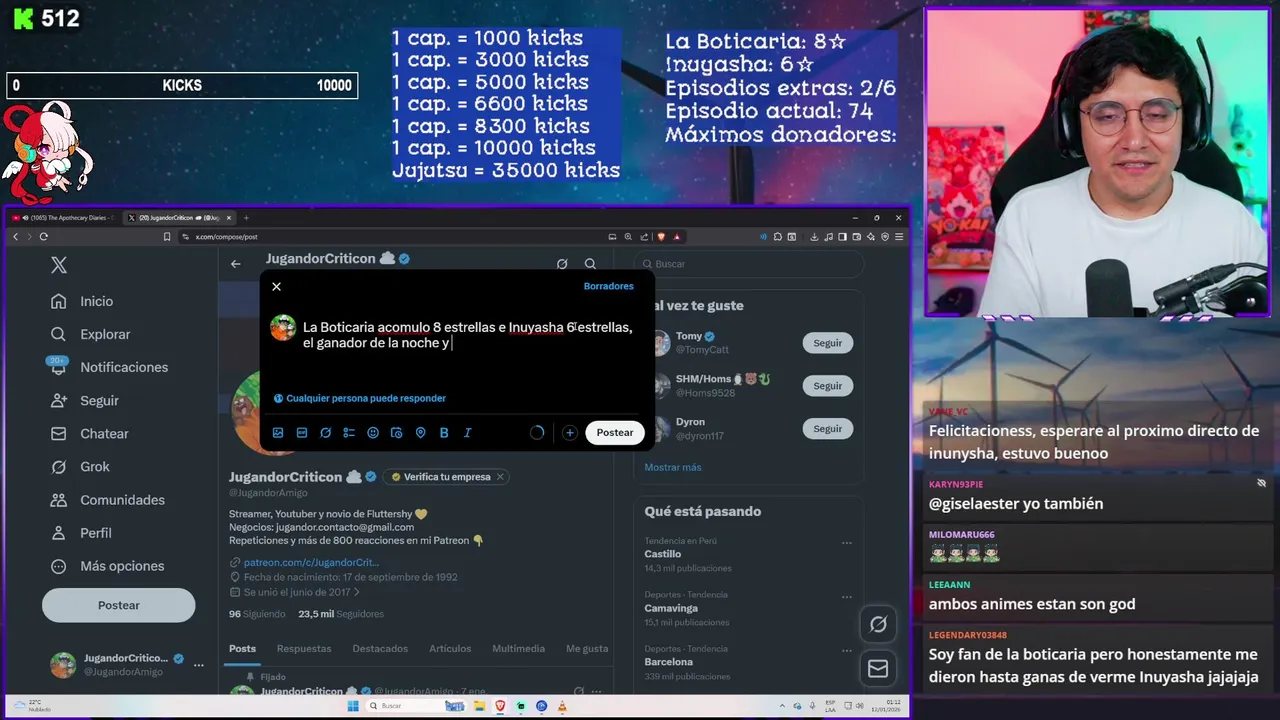This screenshot has width=1280, height=720.
Task: View 96 Siguiendo list
Action: (257, 614)
